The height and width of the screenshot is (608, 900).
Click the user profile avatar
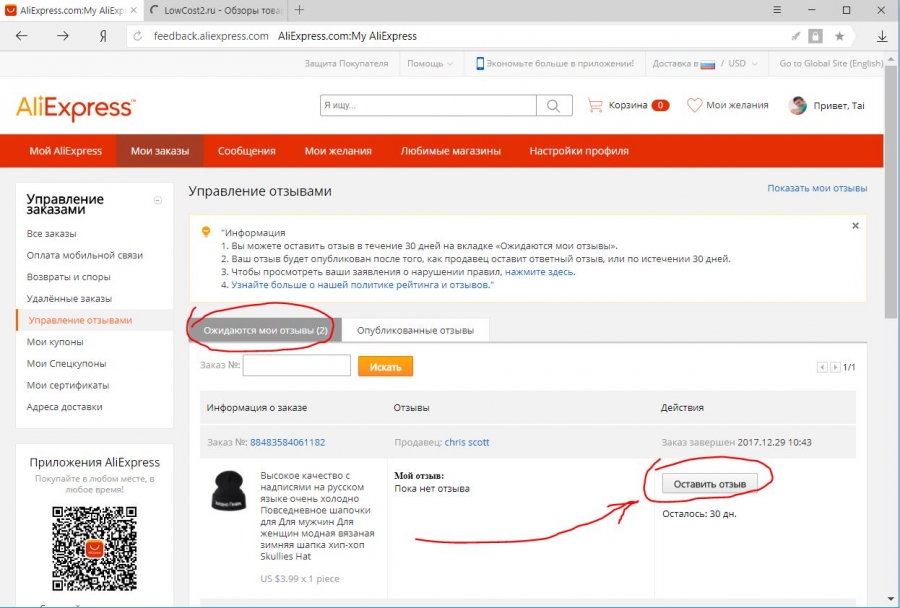[797, 105]
